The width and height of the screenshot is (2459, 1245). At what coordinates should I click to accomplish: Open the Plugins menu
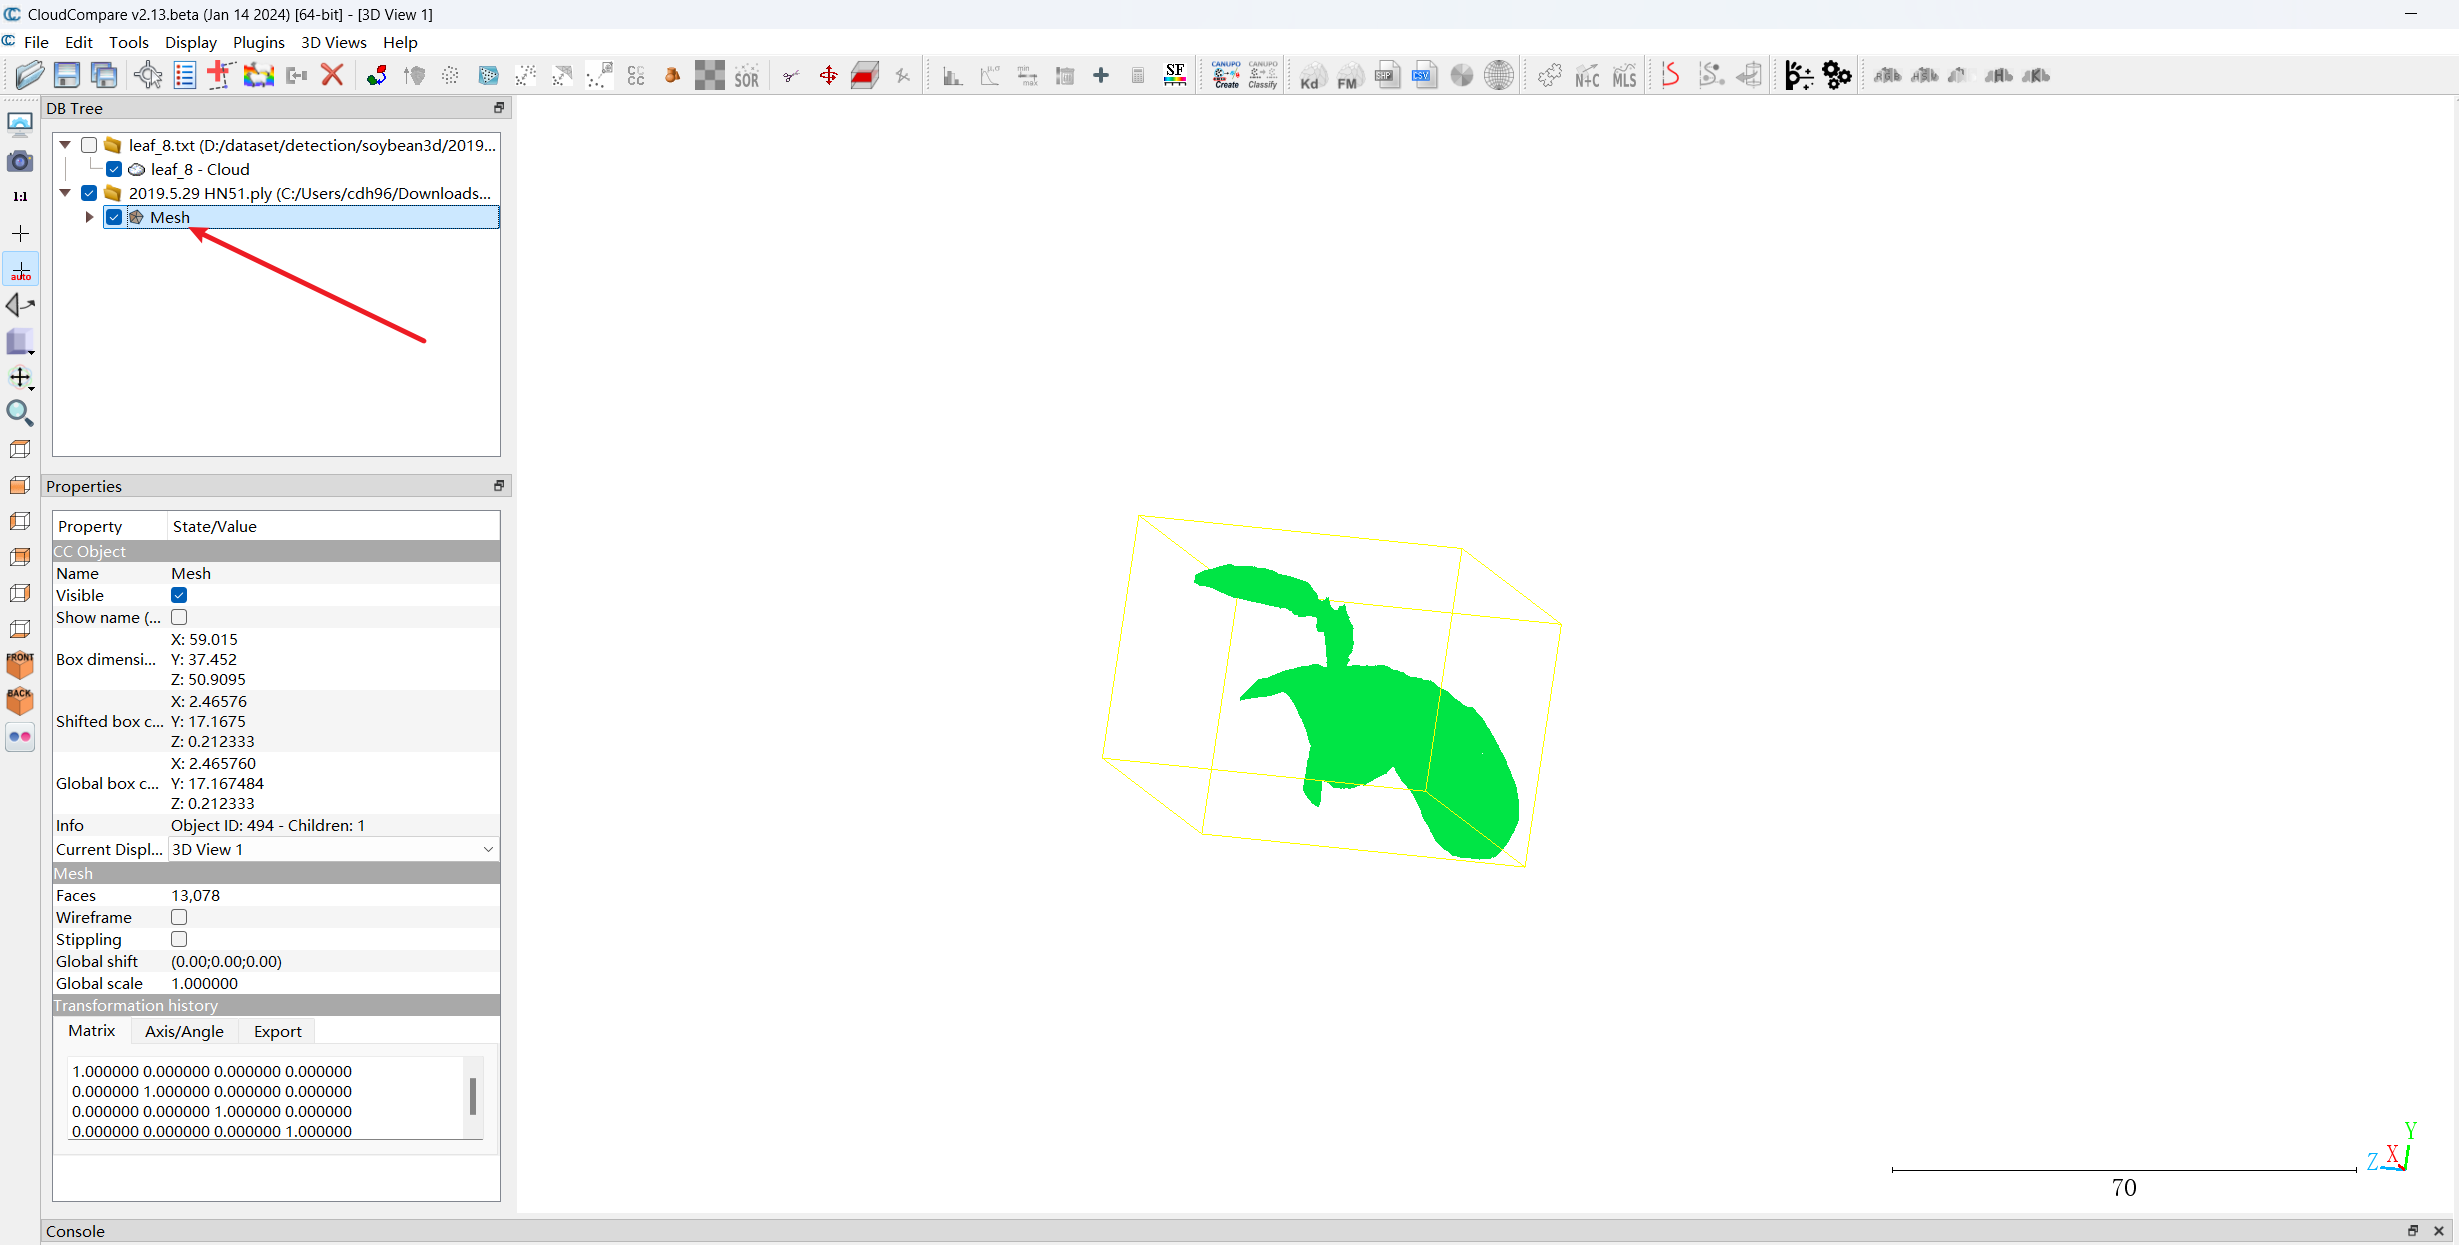[258, 42]
